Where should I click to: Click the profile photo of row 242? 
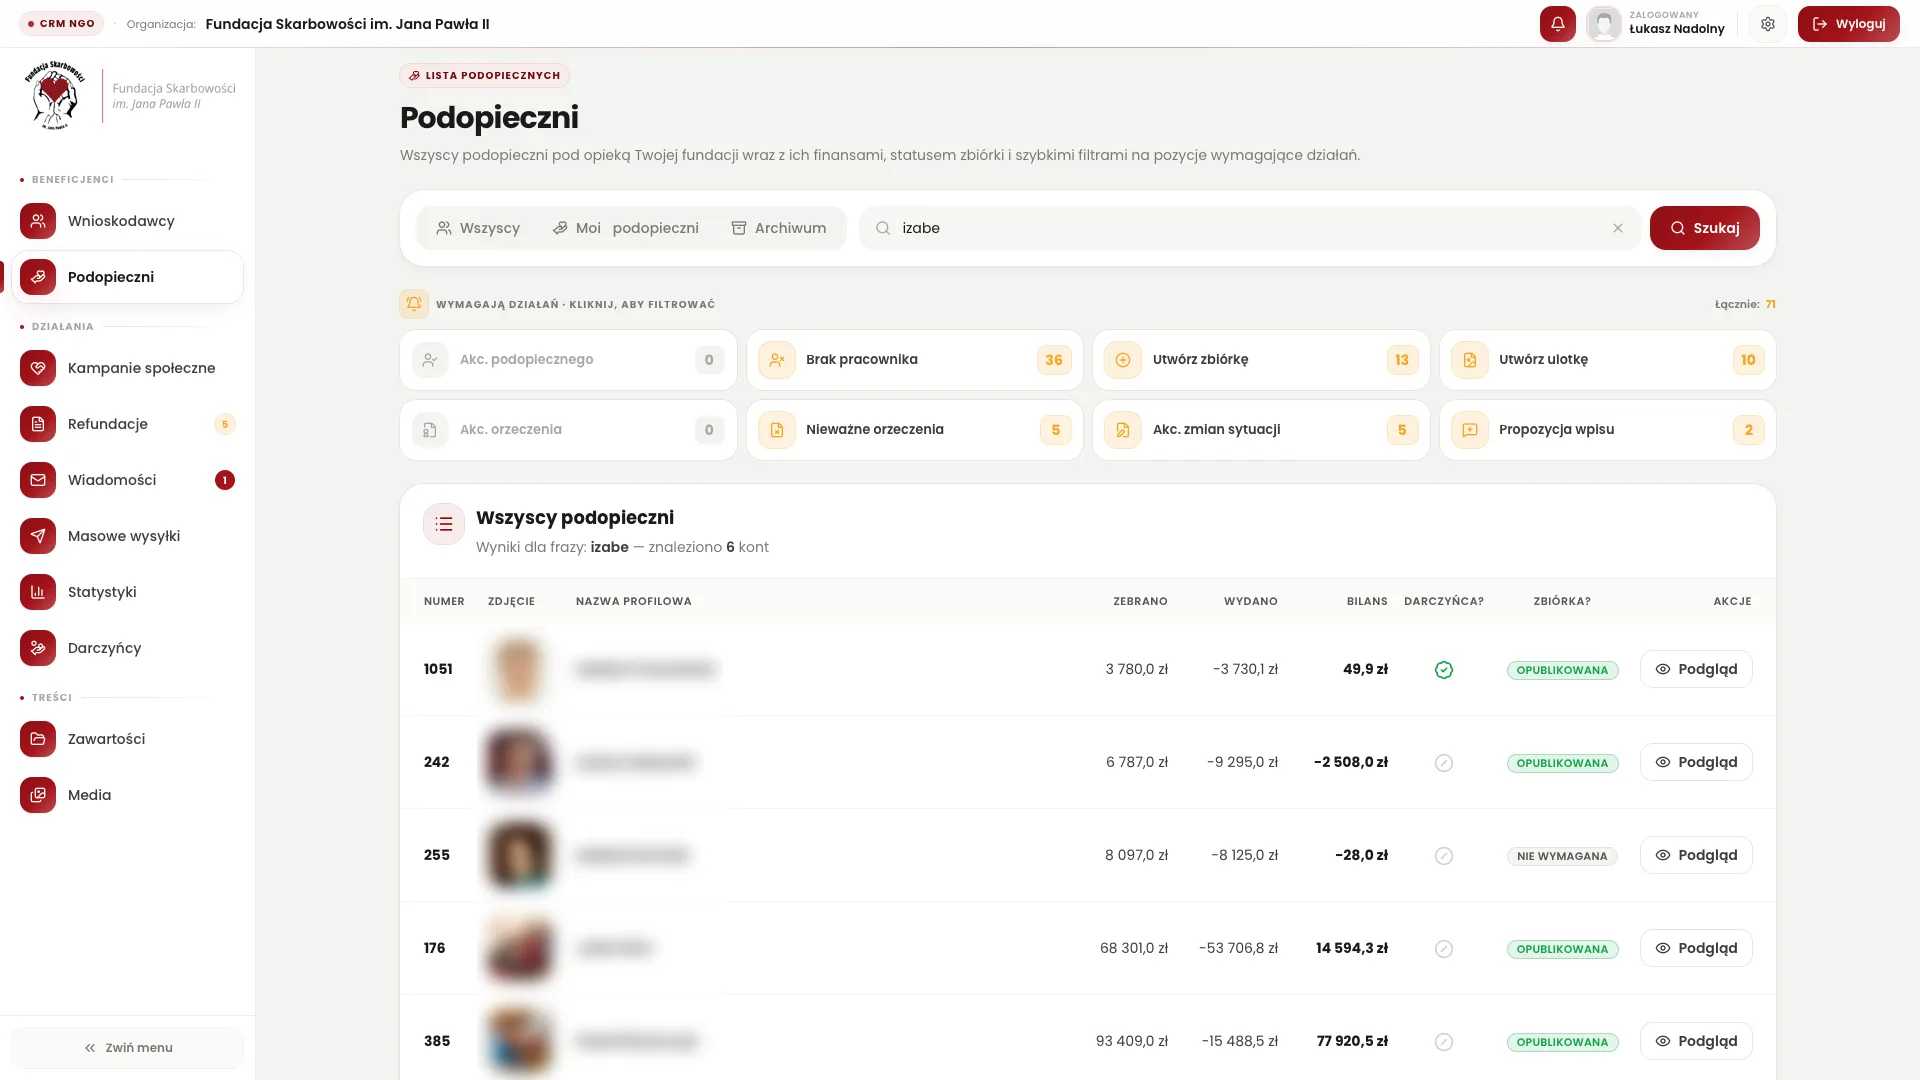pyautogui.click(x=518, y=762)
